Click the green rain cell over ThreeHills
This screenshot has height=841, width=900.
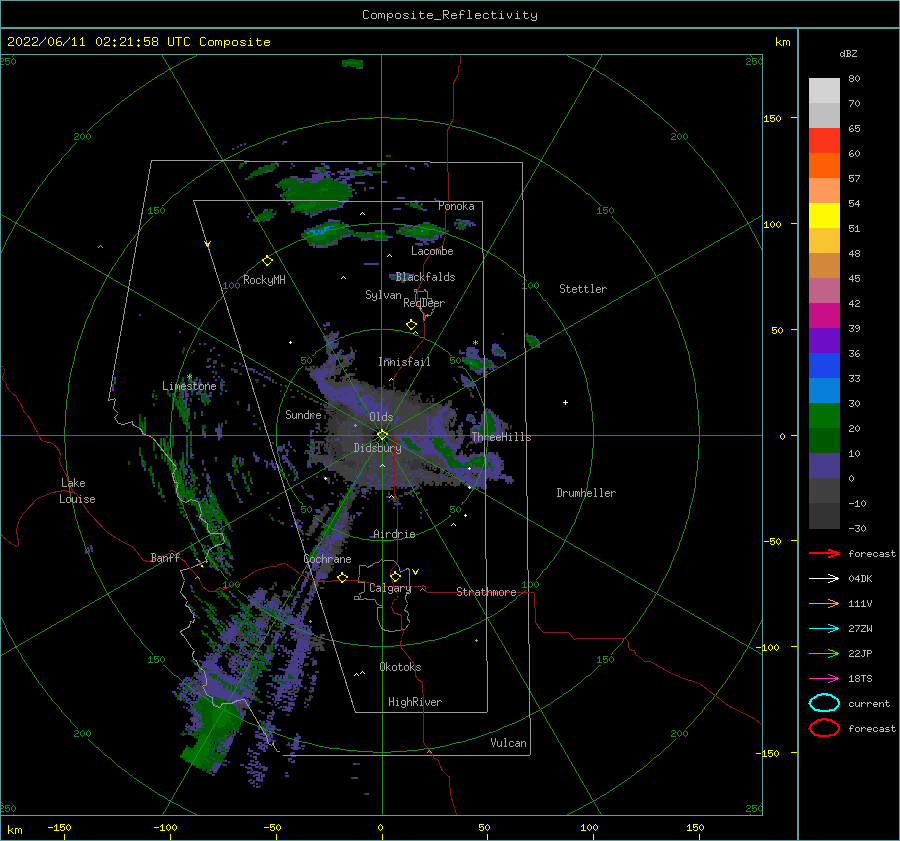coord(488,424)
